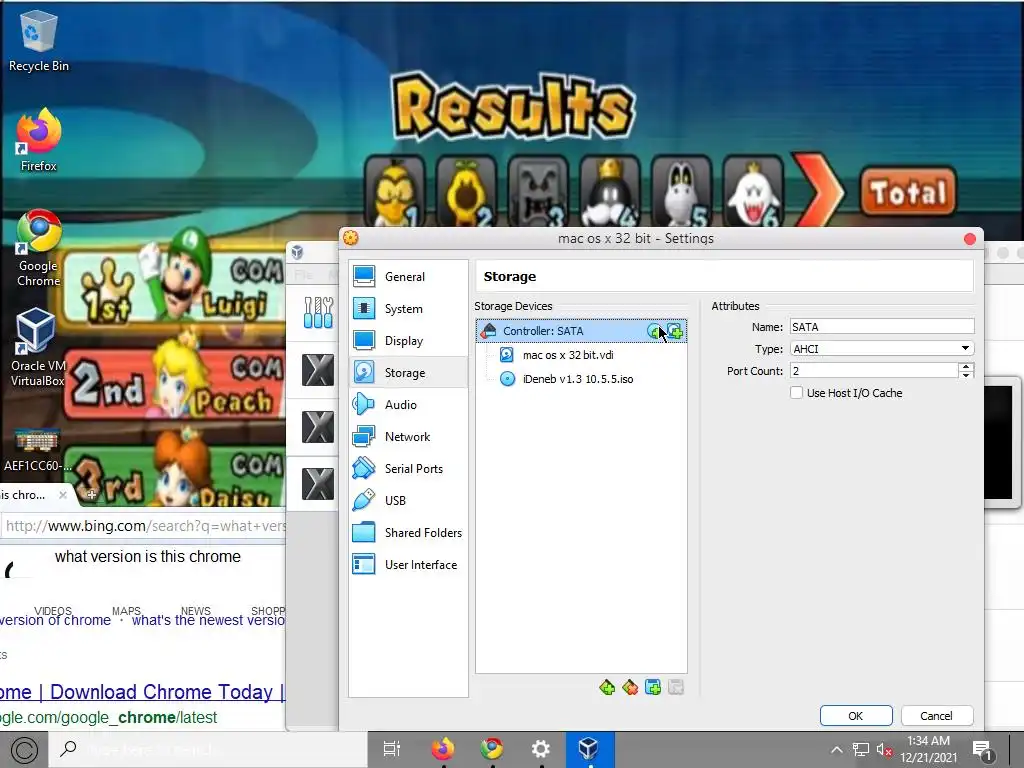This screenshot has height=768, width=1024.
Task: Show hidden system tray icons
Action: click(837, 750)
